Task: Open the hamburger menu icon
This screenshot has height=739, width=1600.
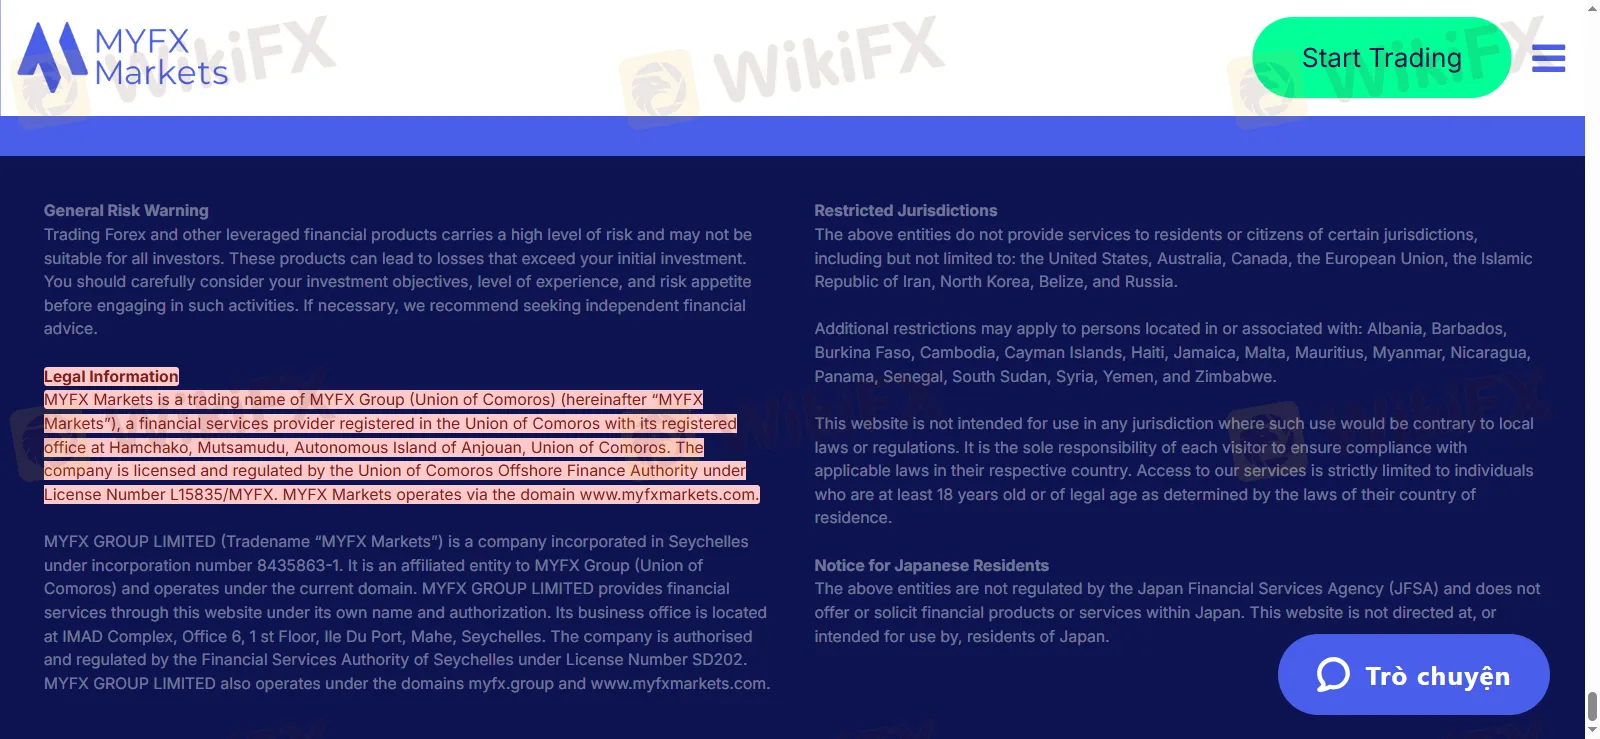Action: [x=1548, y=58]
